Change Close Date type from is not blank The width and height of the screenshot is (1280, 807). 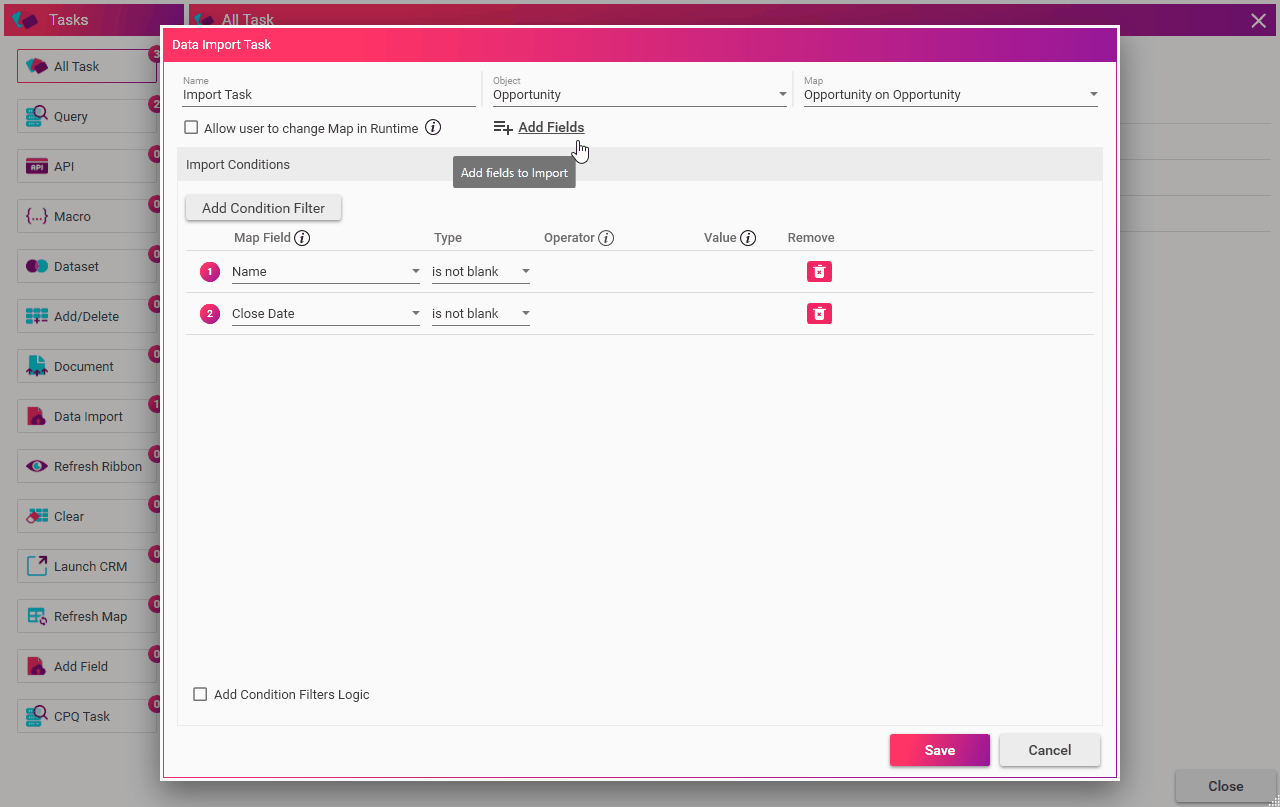(x=480, y=314)
